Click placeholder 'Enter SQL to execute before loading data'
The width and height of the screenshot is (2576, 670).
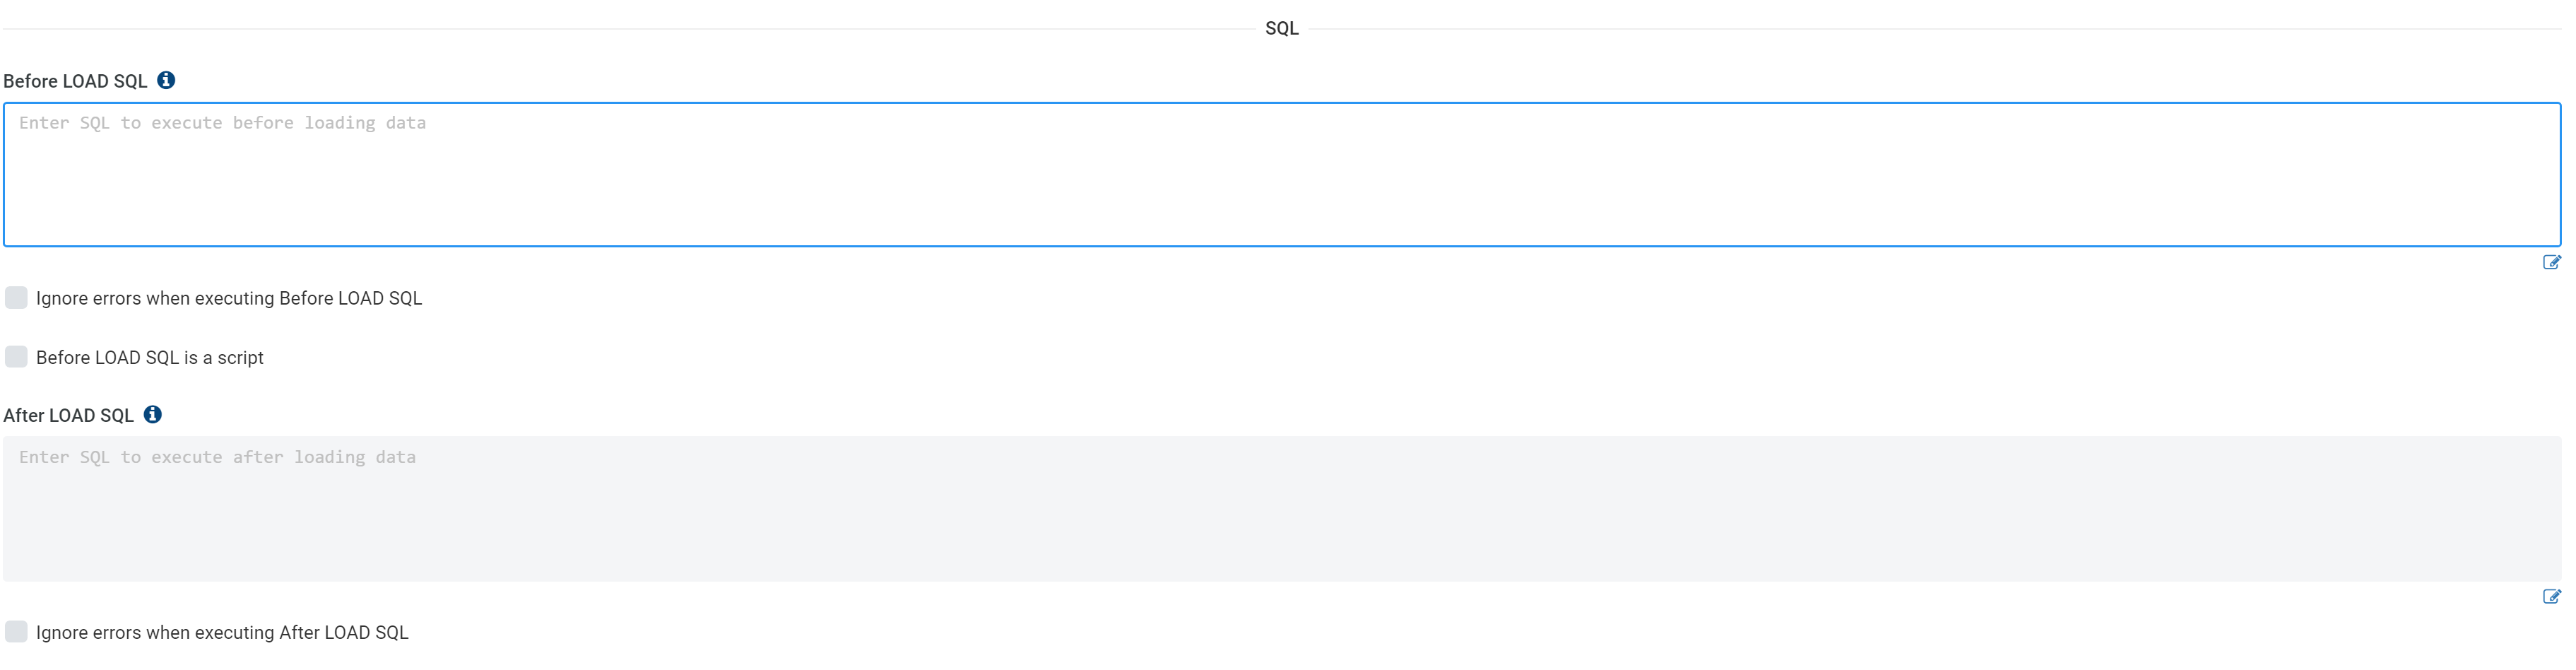coord(222,123)
